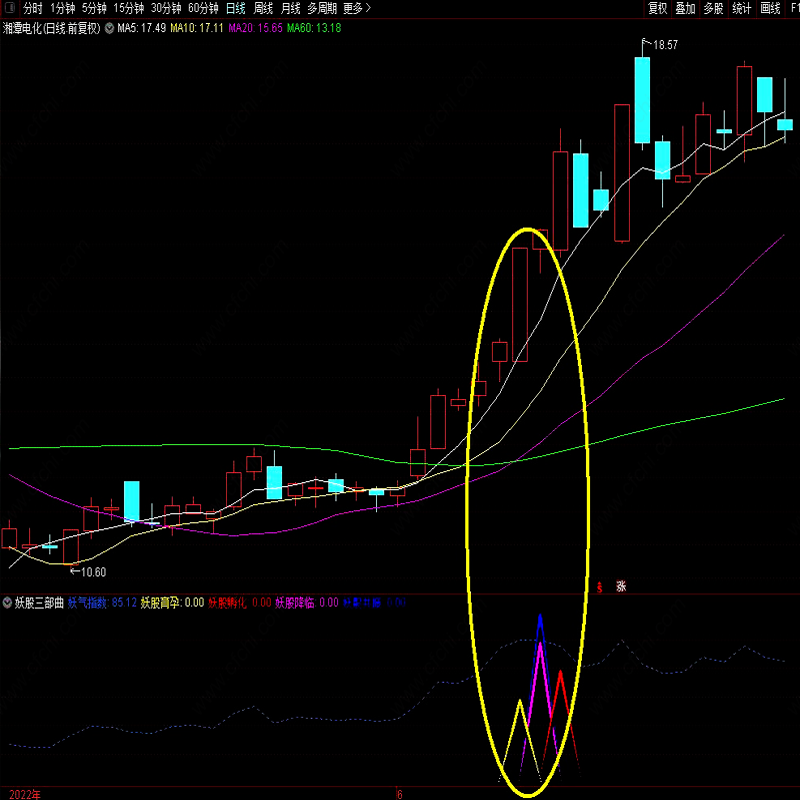Switch to the 分时 intraday view
800x800 pixels.
pyautogui.click(x=33, y=8)
